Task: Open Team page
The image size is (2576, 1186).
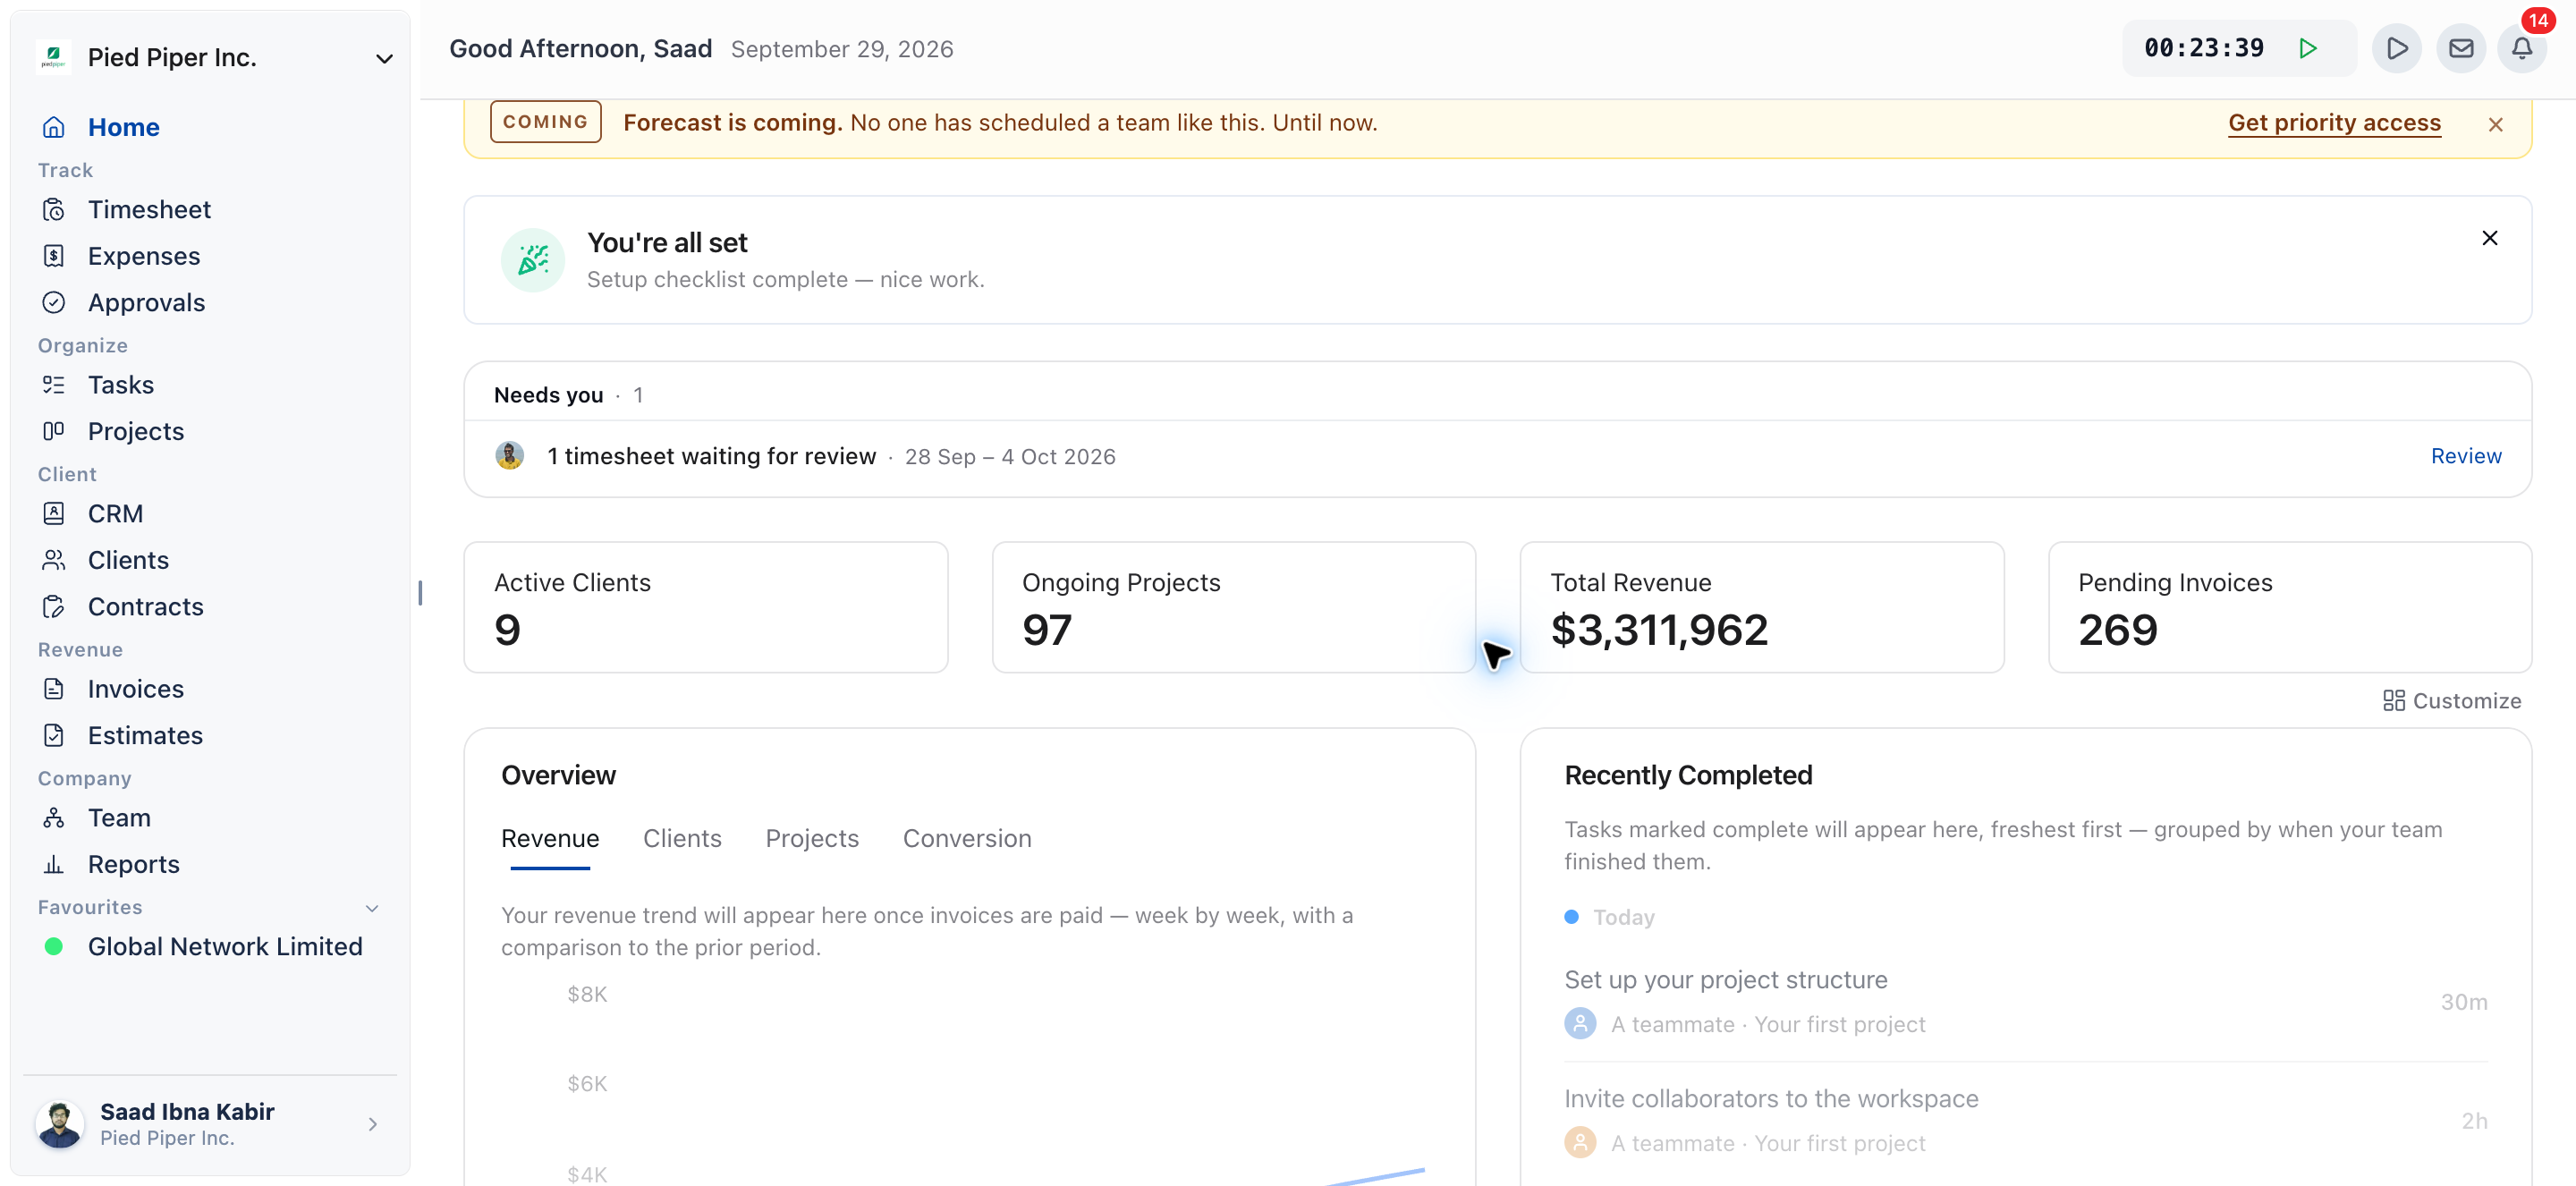Action: coord(118,818)
